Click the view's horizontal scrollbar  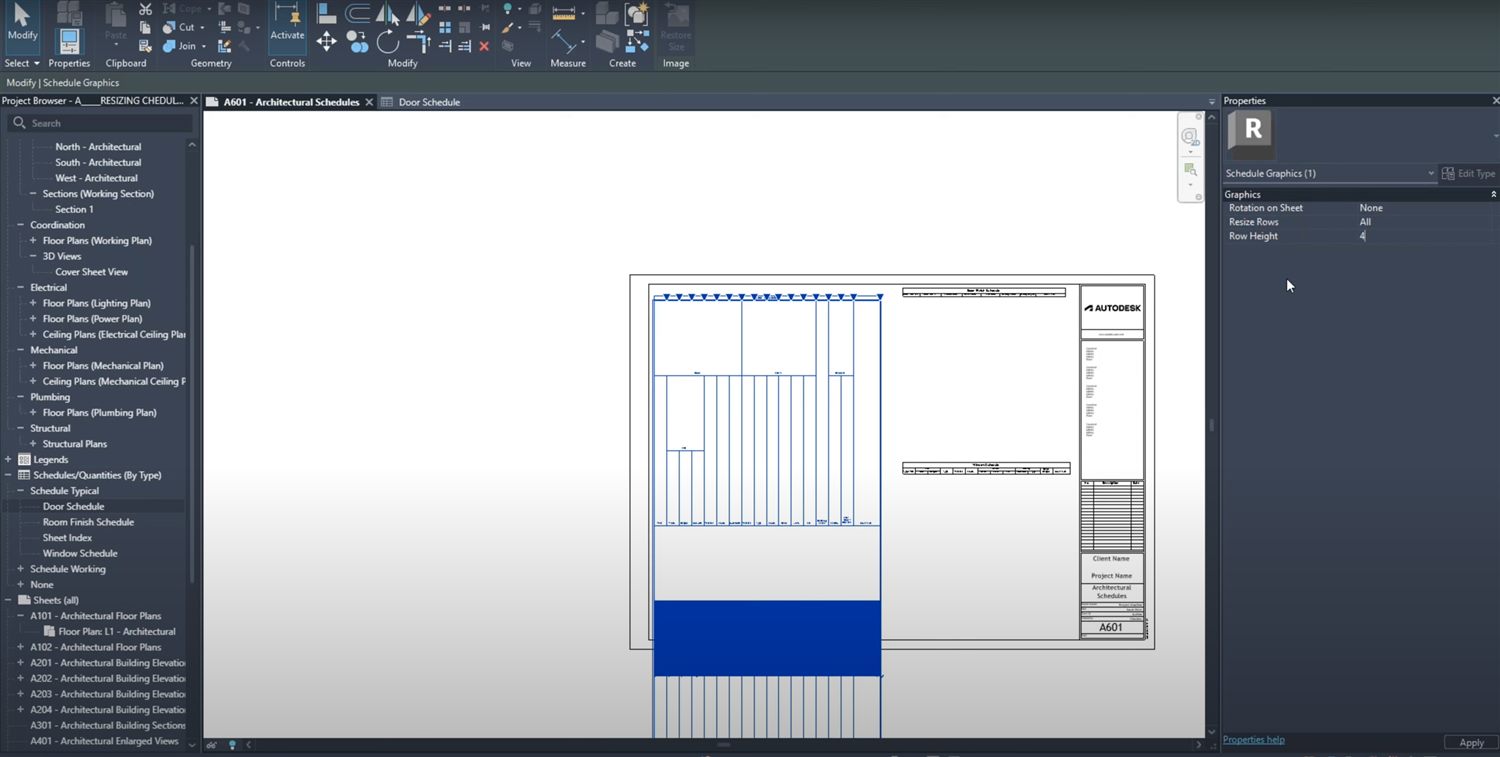point(723,745)
